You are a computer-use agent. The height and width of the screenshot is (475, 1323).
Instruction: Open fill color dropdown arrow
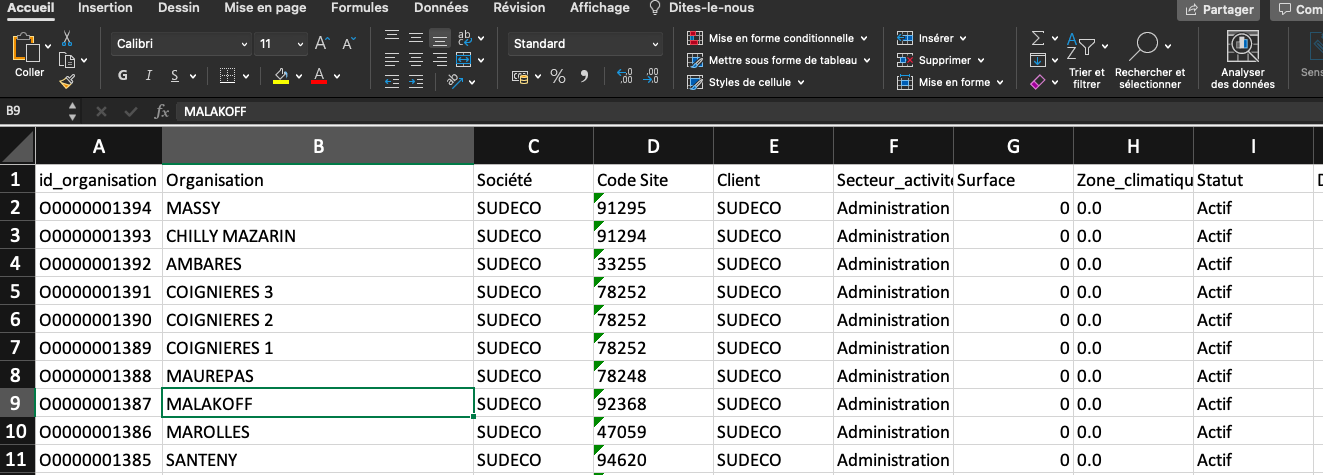click(298, 76)
